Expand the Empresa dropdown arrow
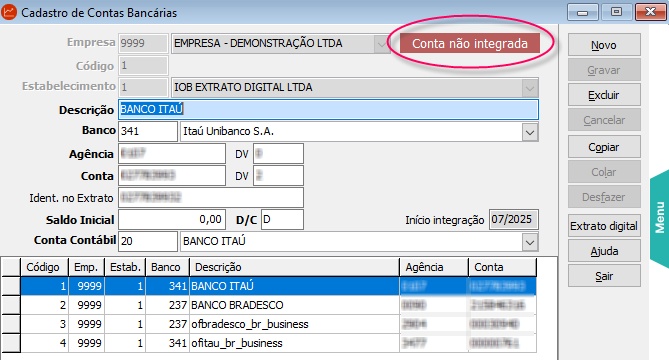 coord(381,44)
